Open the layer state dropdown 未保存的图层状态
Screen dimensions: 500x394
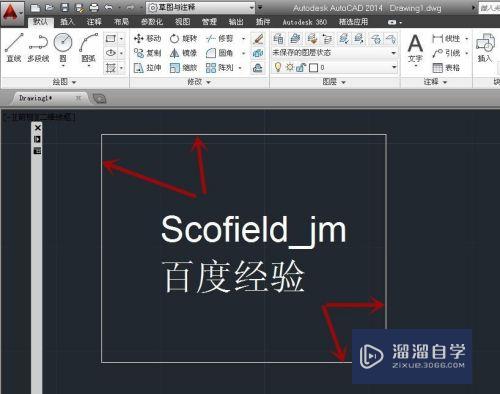click(335, 53)
